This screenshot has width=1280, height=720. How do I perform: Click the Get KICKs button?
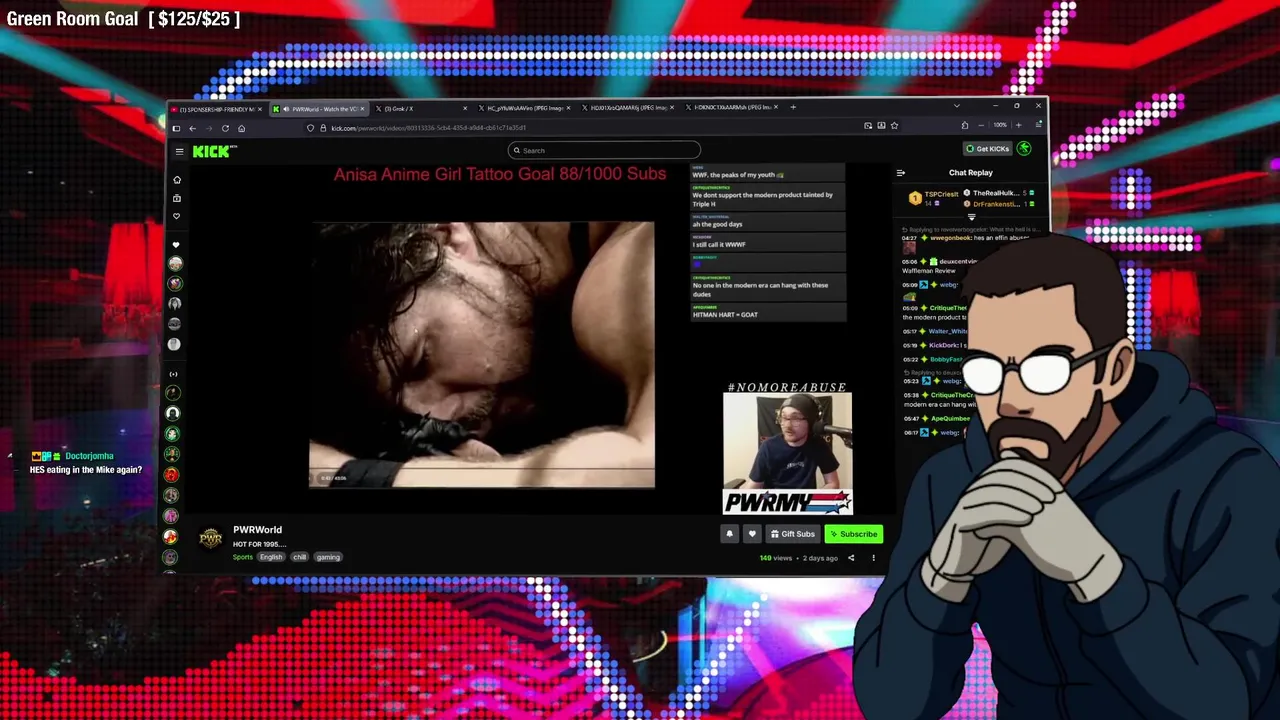coord(988,149)
